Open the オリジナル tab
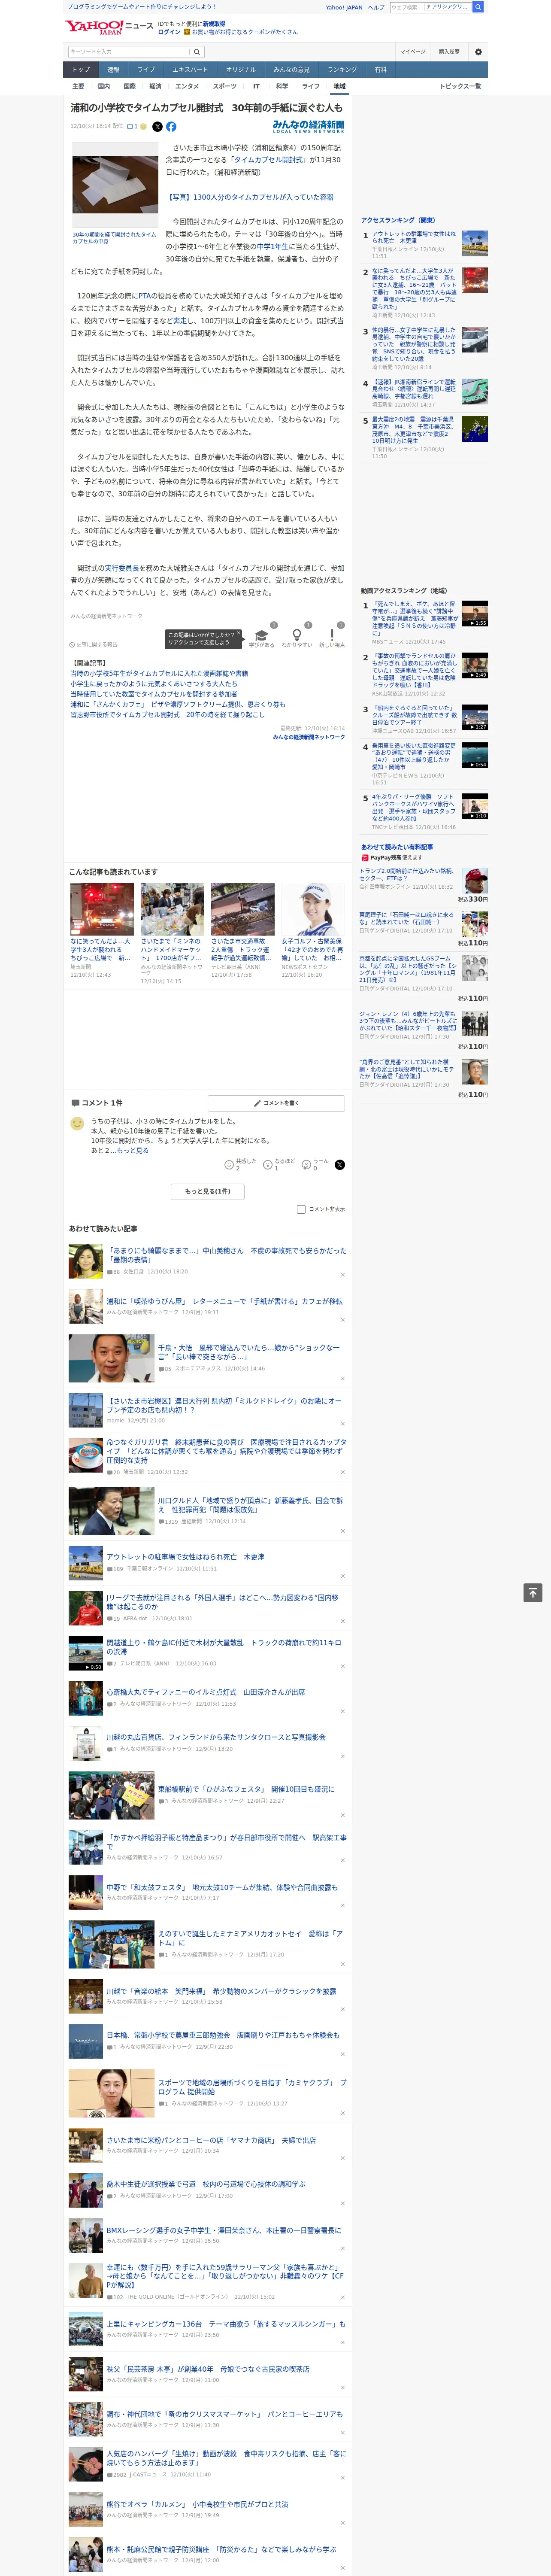 [241, 70]
